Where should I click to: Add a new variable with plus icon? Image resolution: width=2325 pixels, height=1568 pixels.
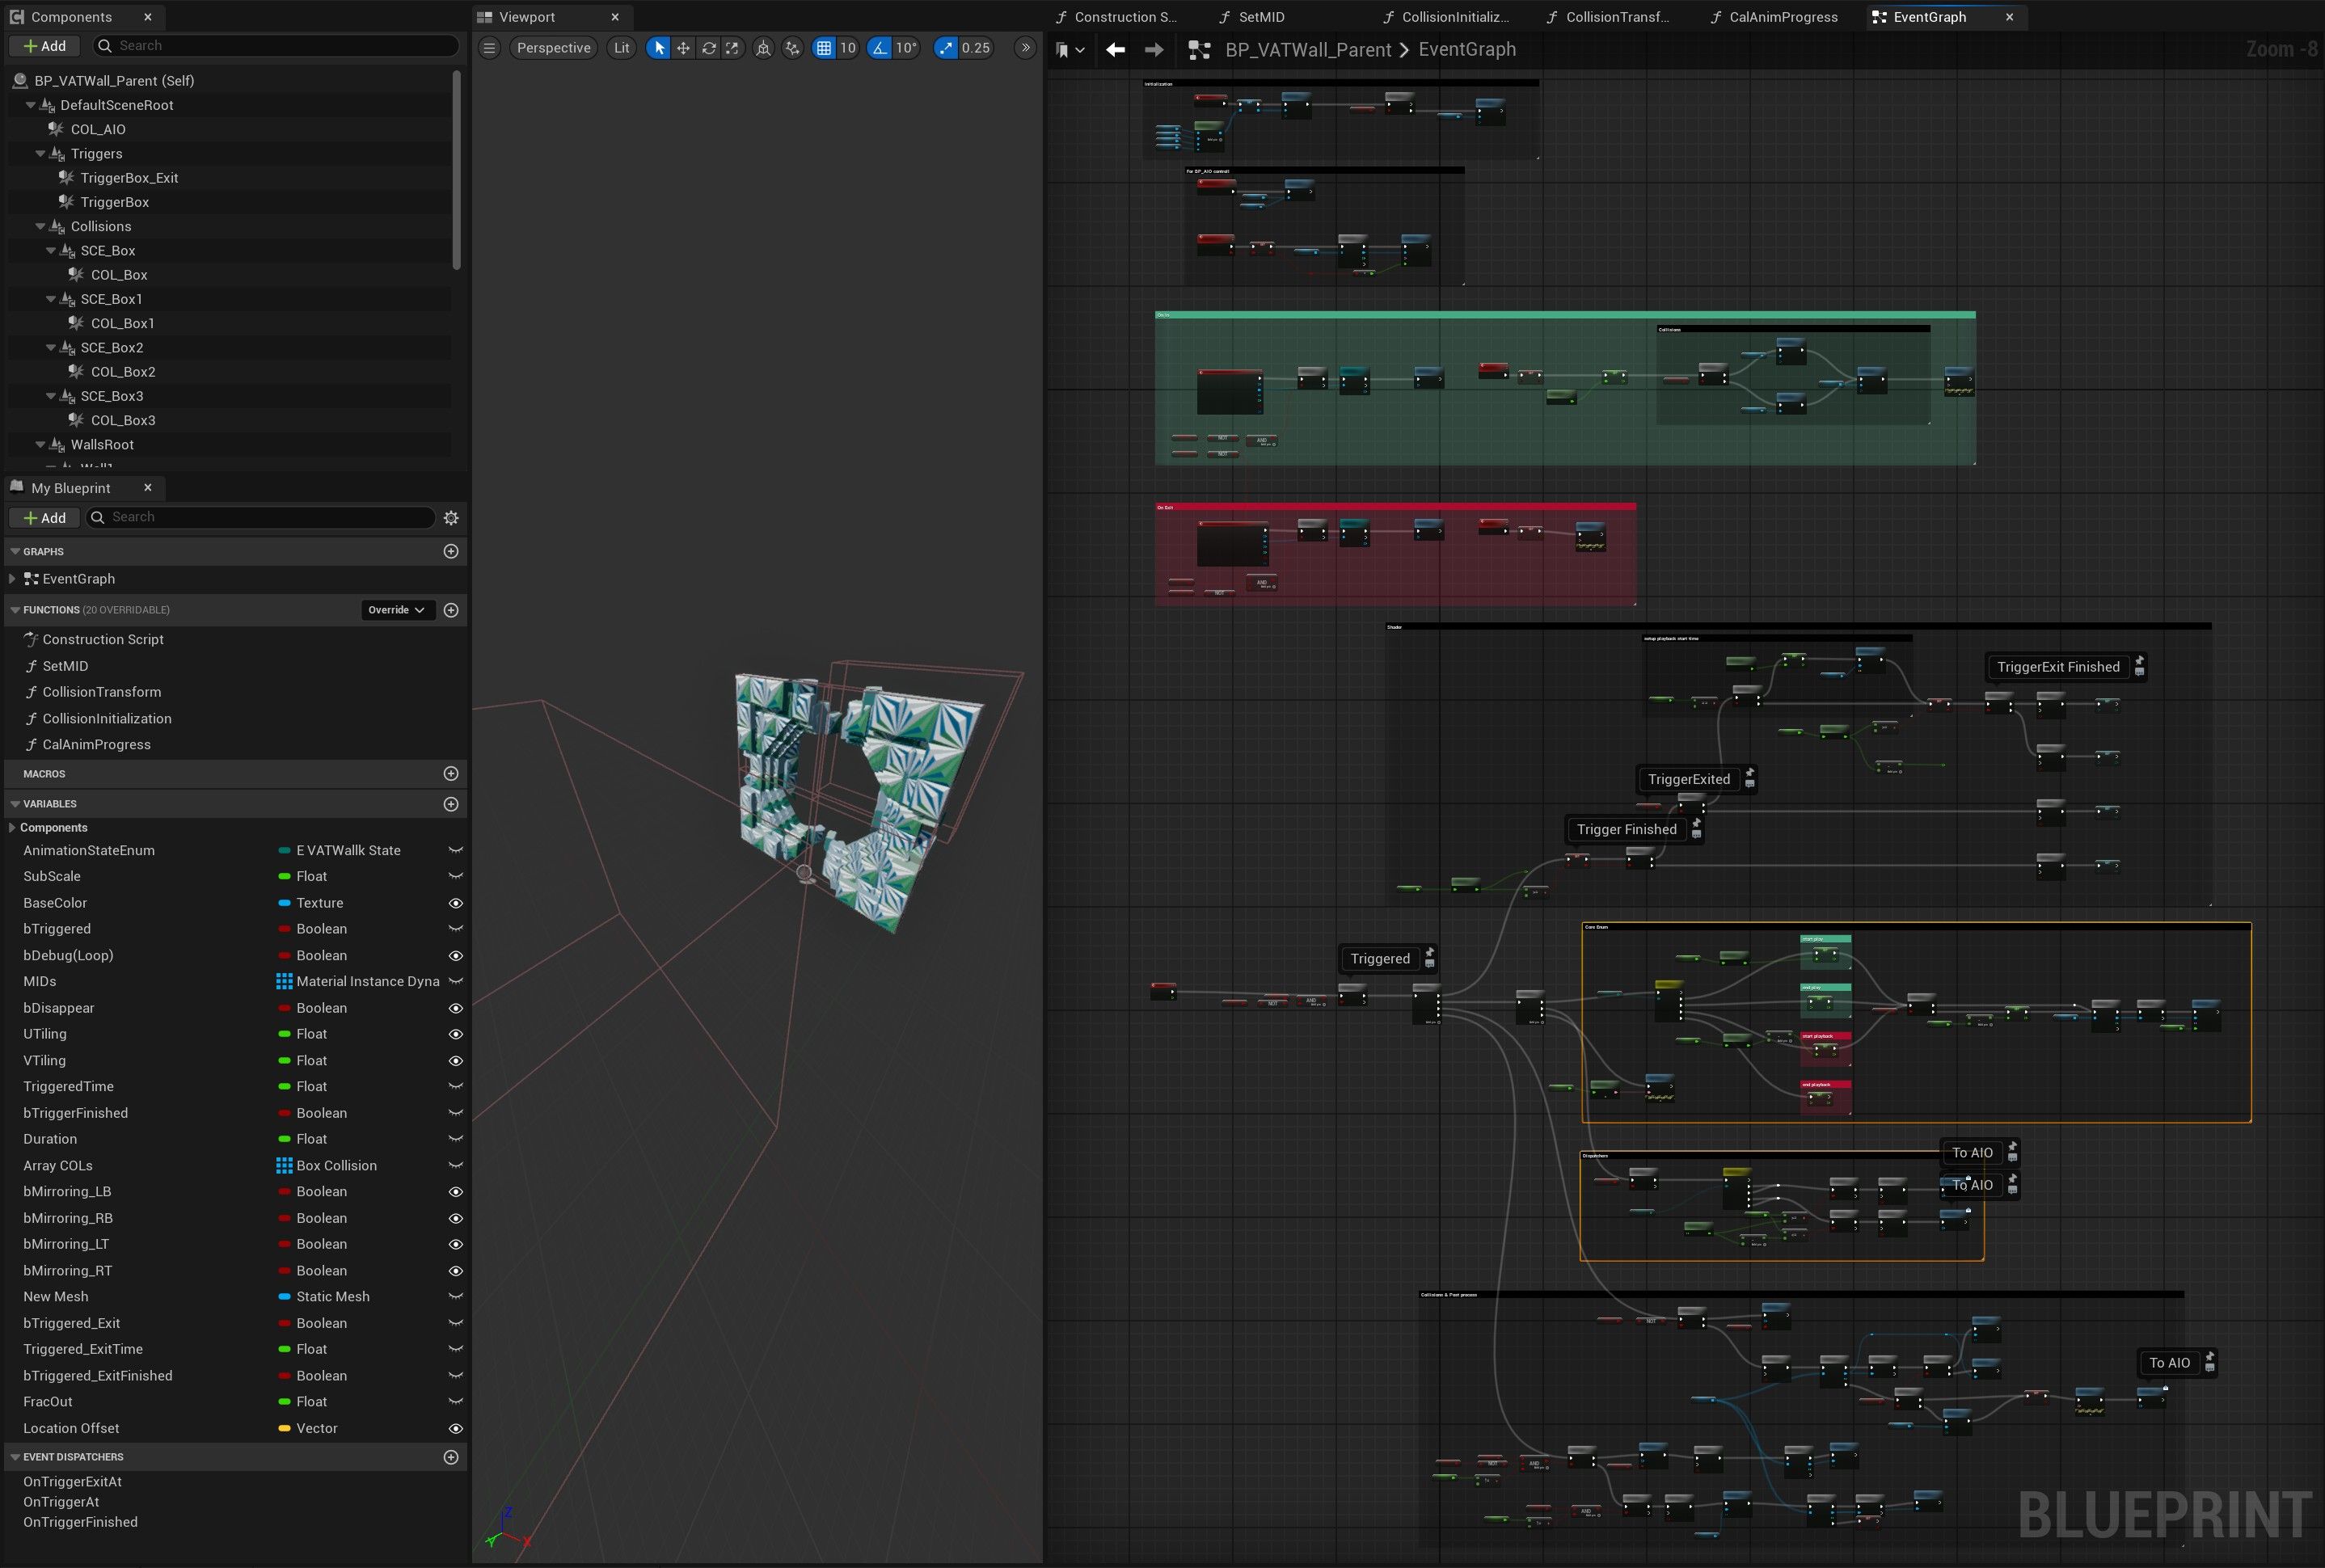pyautogui.click(x=451, y=804)
